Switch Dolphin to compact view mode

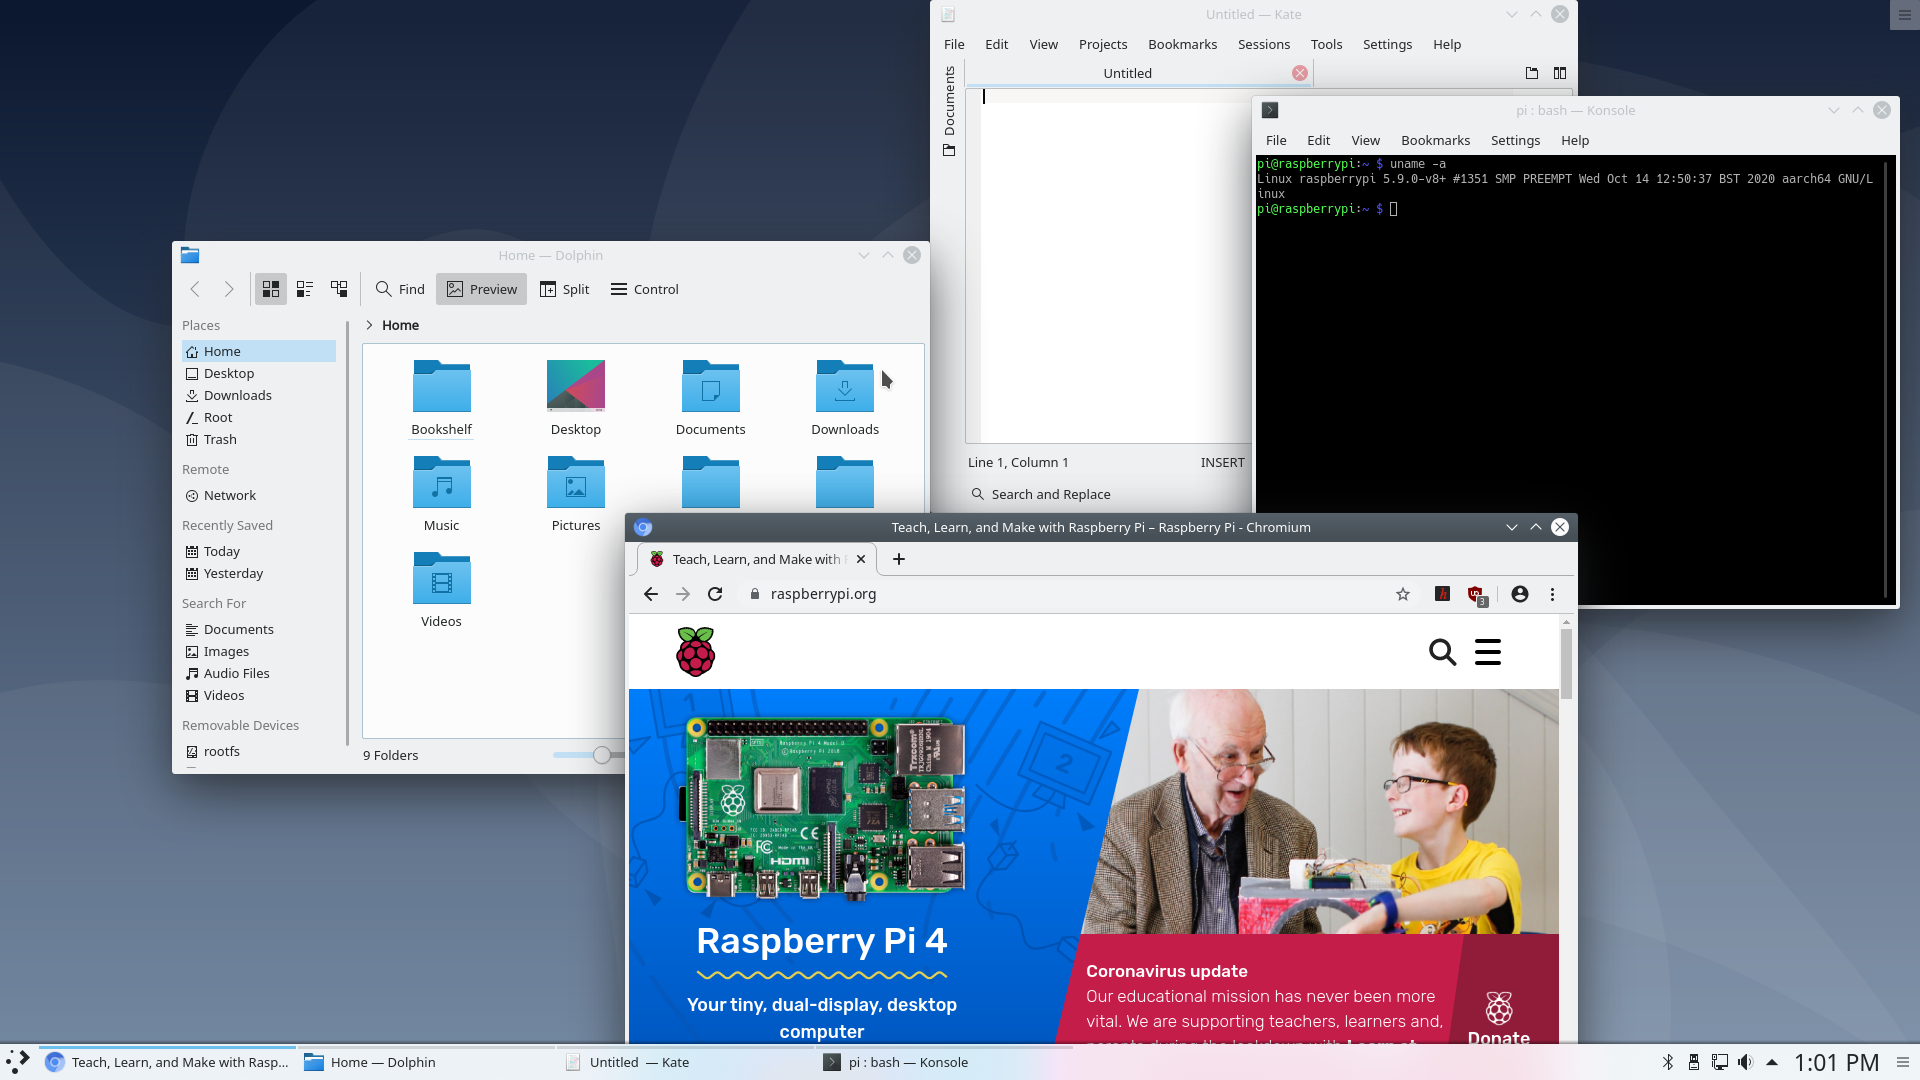305,289
